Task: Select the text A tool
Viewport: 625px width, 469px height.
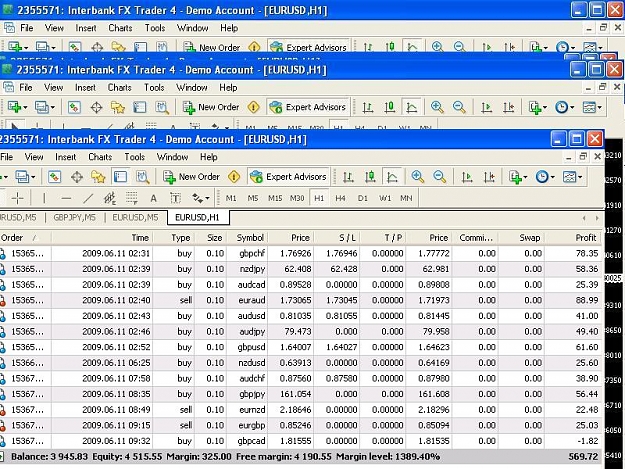Action: pos(153,198)
